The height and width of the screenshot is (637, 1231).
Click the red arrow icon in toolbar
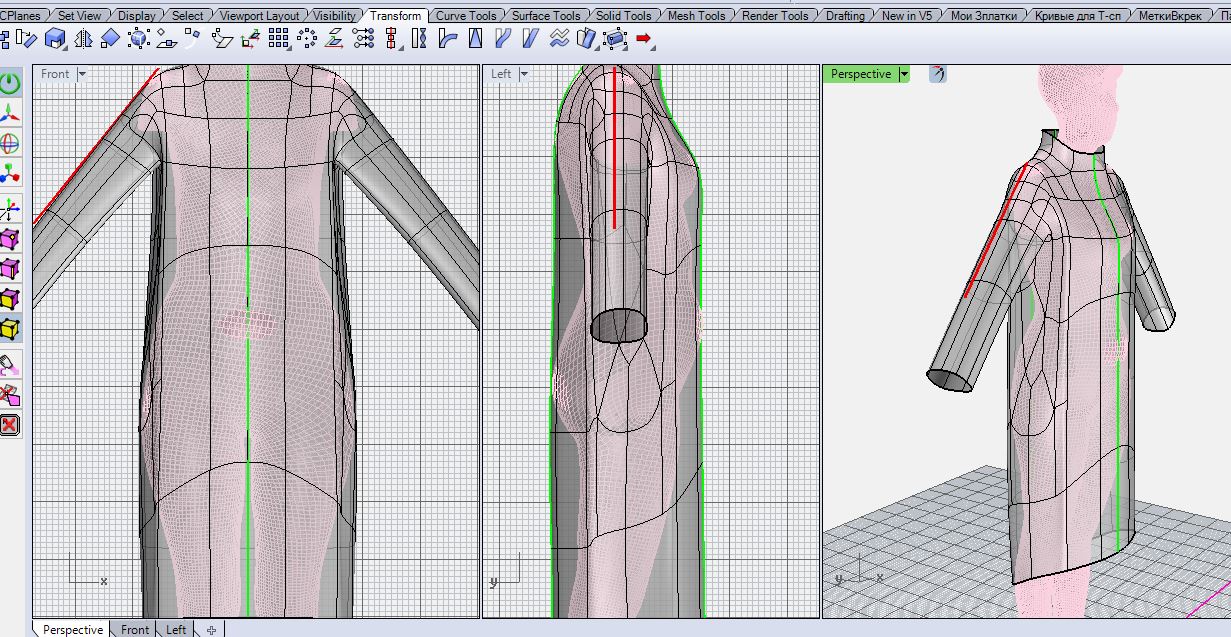pyautogui.click(x=644, y=39)
